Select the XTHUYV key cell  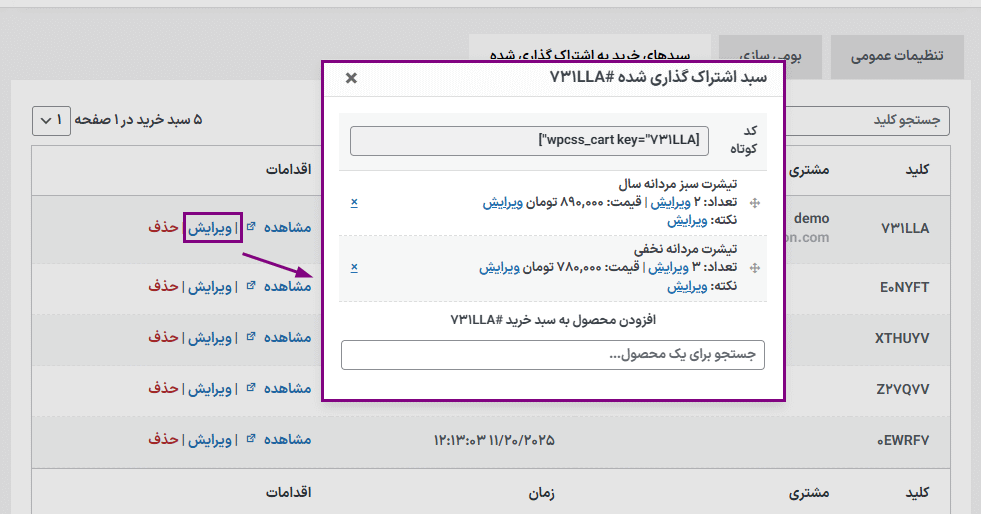click(x=902, y=338)
